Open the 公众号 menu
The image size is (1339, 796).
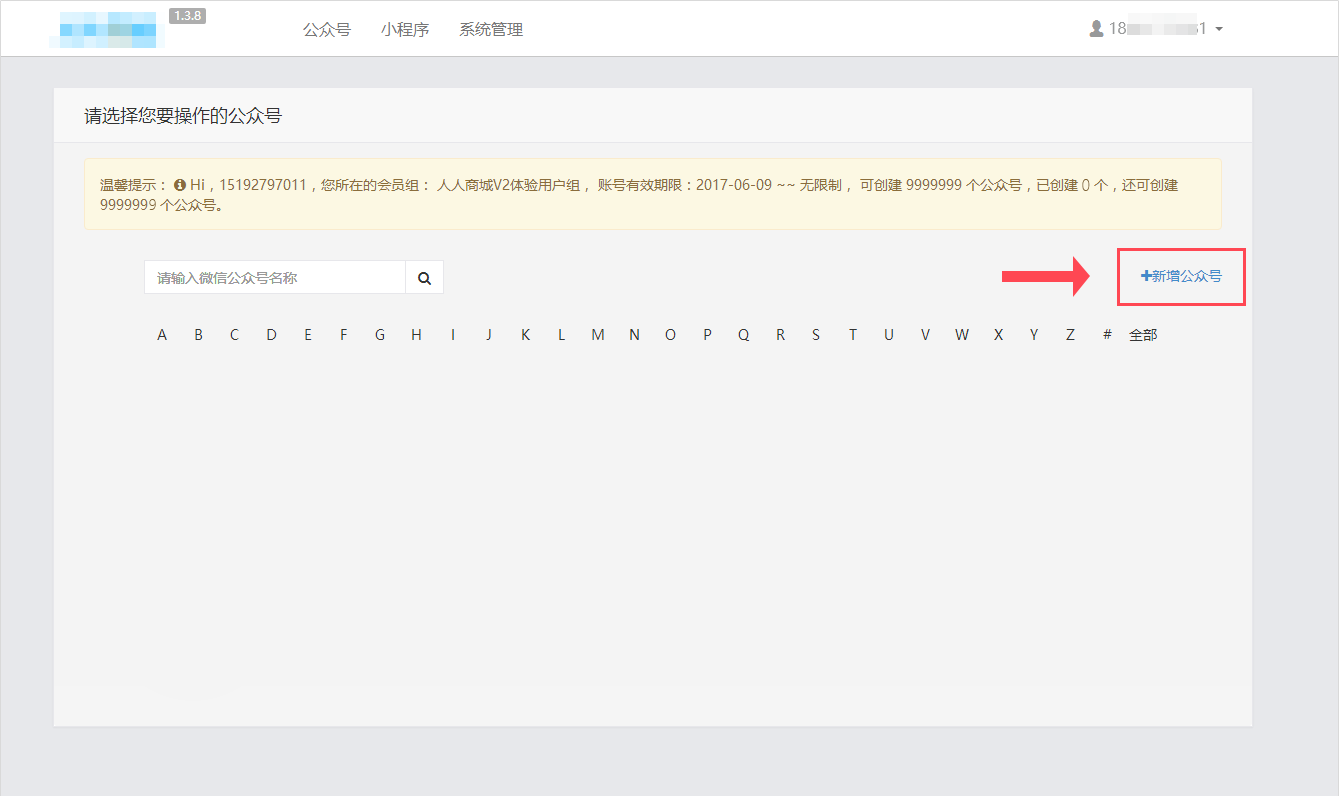[327, 30]
